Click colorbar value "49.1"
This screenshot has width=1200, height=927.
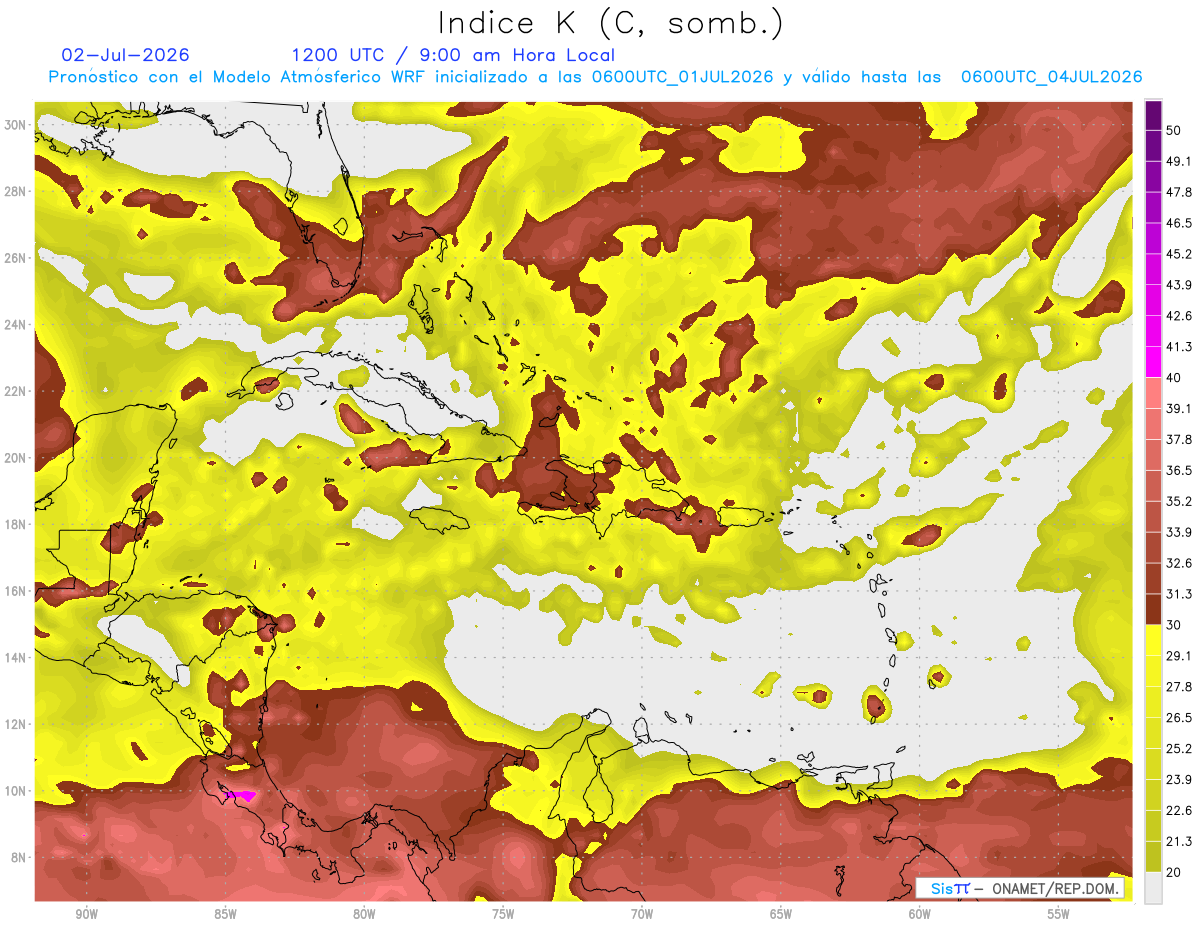coord(1178,161)
